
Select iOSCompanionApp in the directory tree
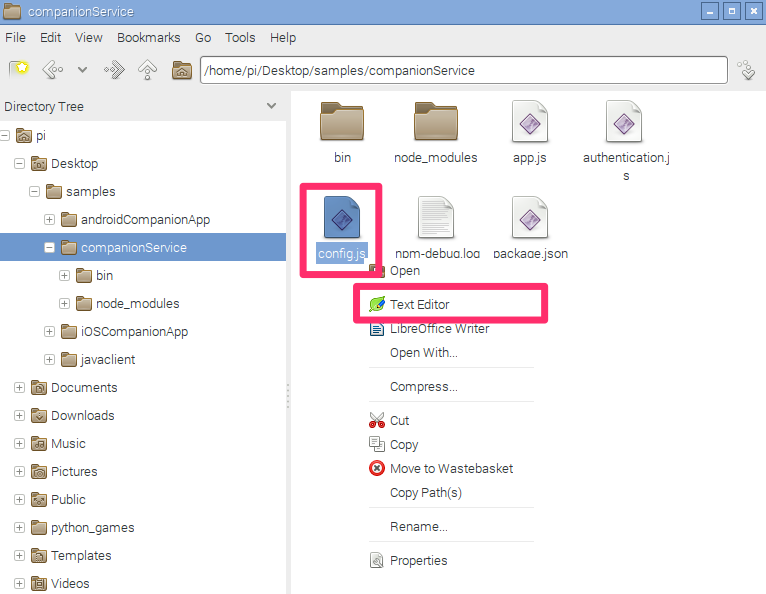[x=125, y=331]
